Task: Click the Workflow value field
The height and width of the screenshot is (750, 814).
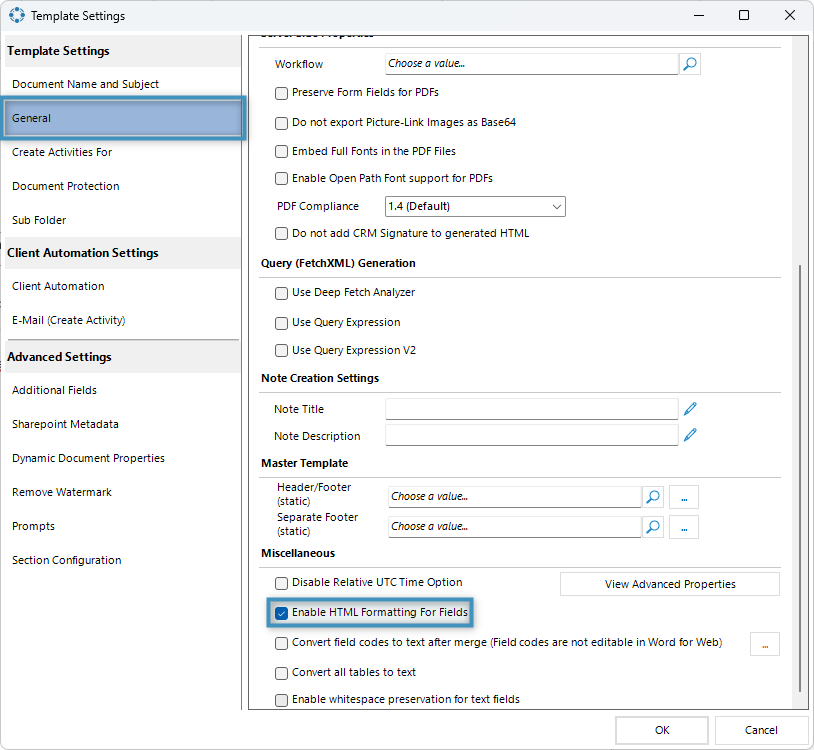Action: click(x=532, y=64)
